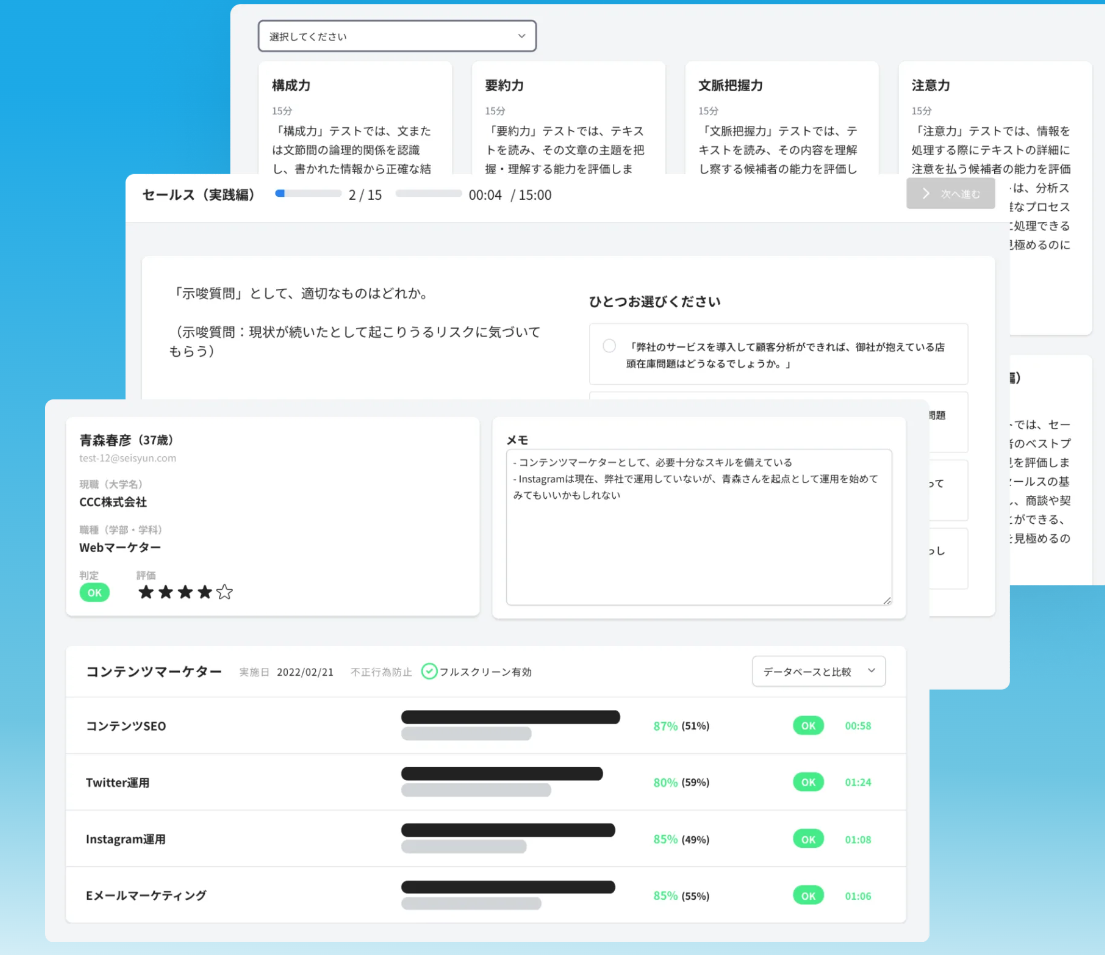Select the first answer radio button

click(x=609, y=346)
